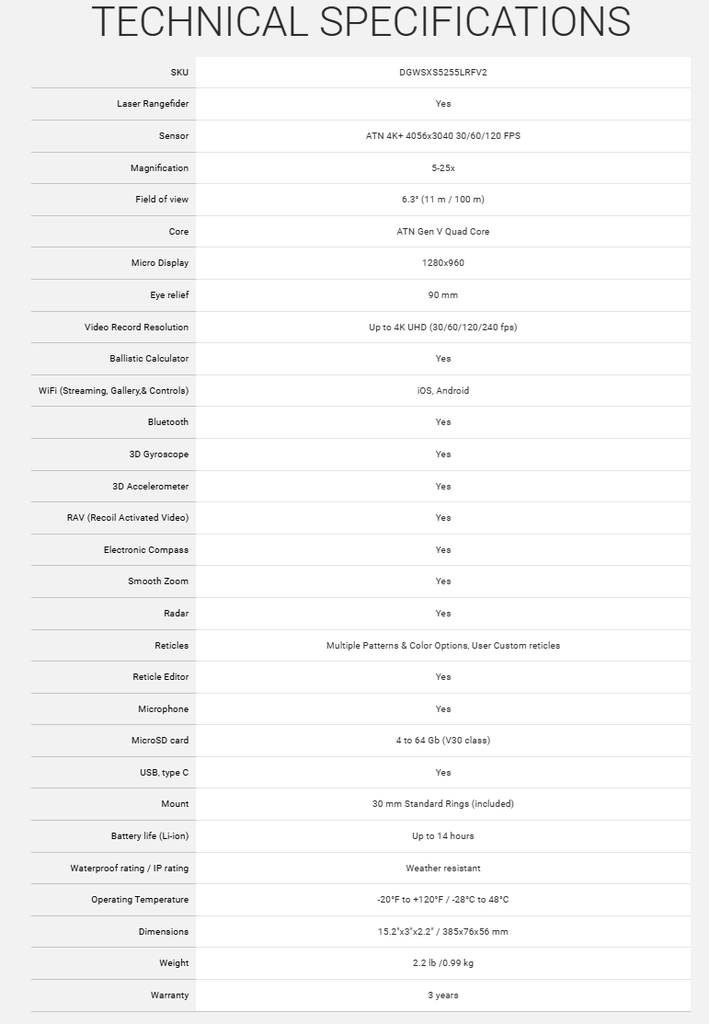Select the Video Record Resolution label
Viewport: 709px width, 1024px height.
(136, 327)
